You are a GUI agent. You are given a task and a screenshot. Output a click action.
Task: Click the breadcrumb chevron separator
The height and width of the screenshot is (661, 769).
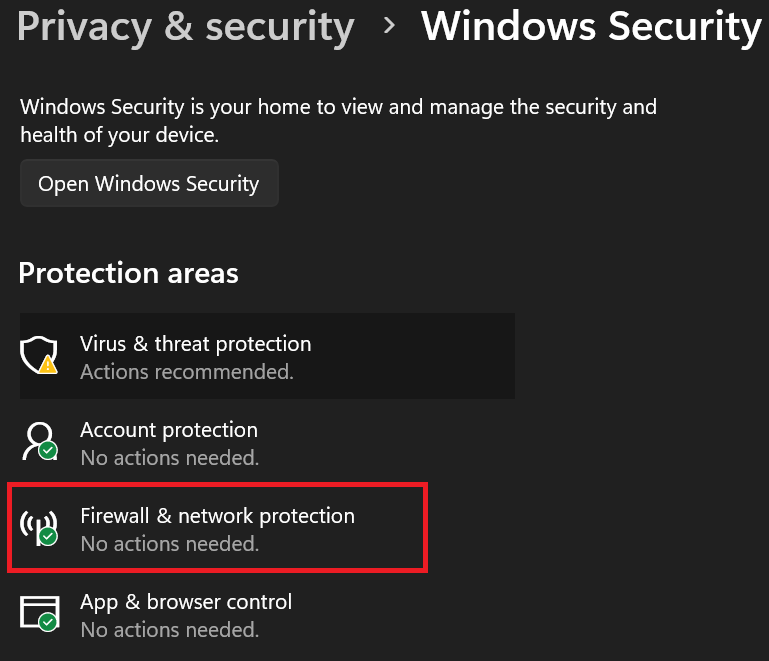pos(389,28)
